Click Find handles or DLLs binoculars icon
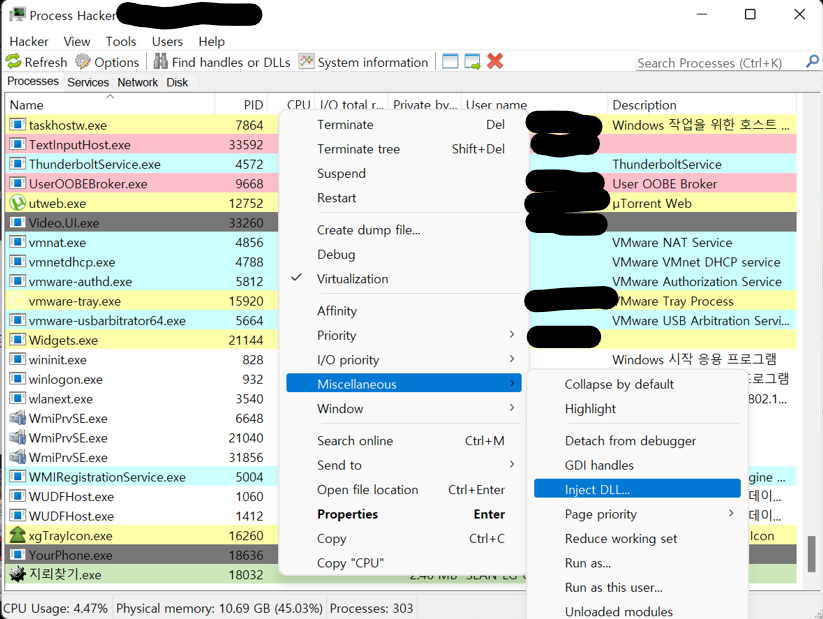 [161, 61]
